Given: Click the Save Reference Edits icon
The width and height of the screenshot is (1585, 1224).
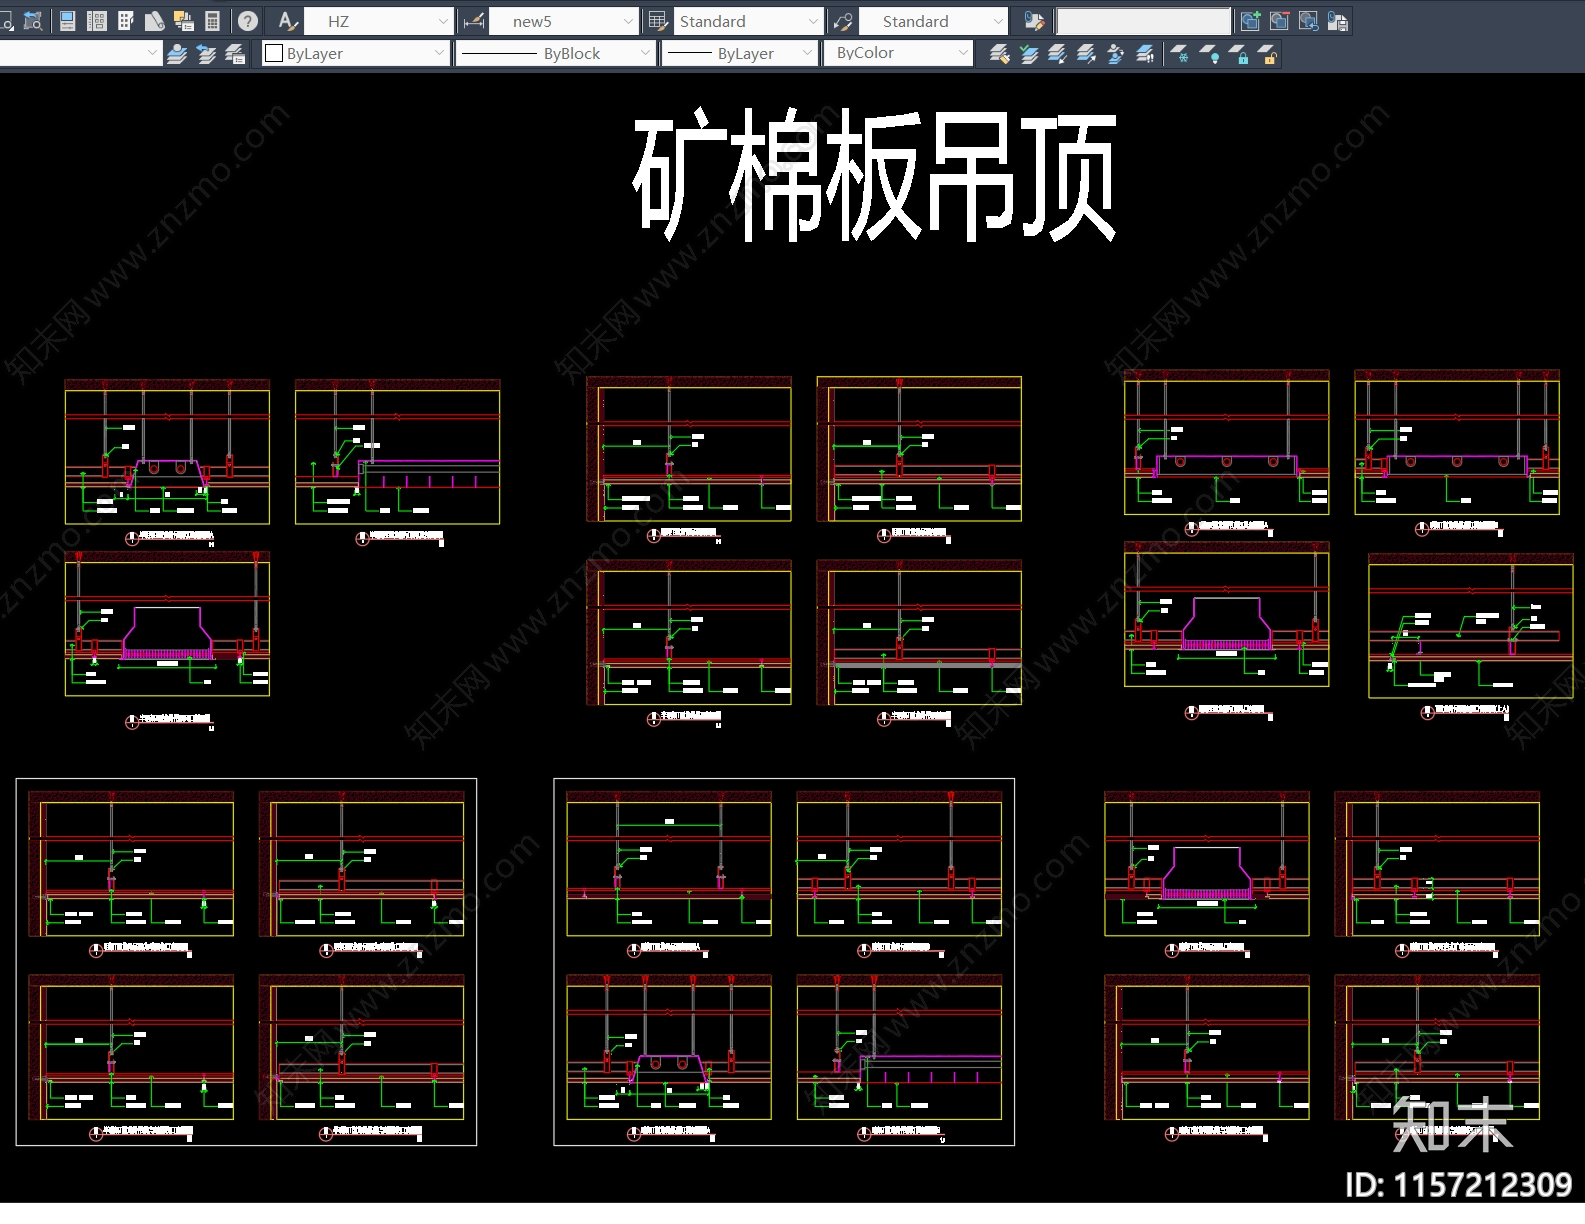Looking at the screenshot, I should coord(1337,20).
